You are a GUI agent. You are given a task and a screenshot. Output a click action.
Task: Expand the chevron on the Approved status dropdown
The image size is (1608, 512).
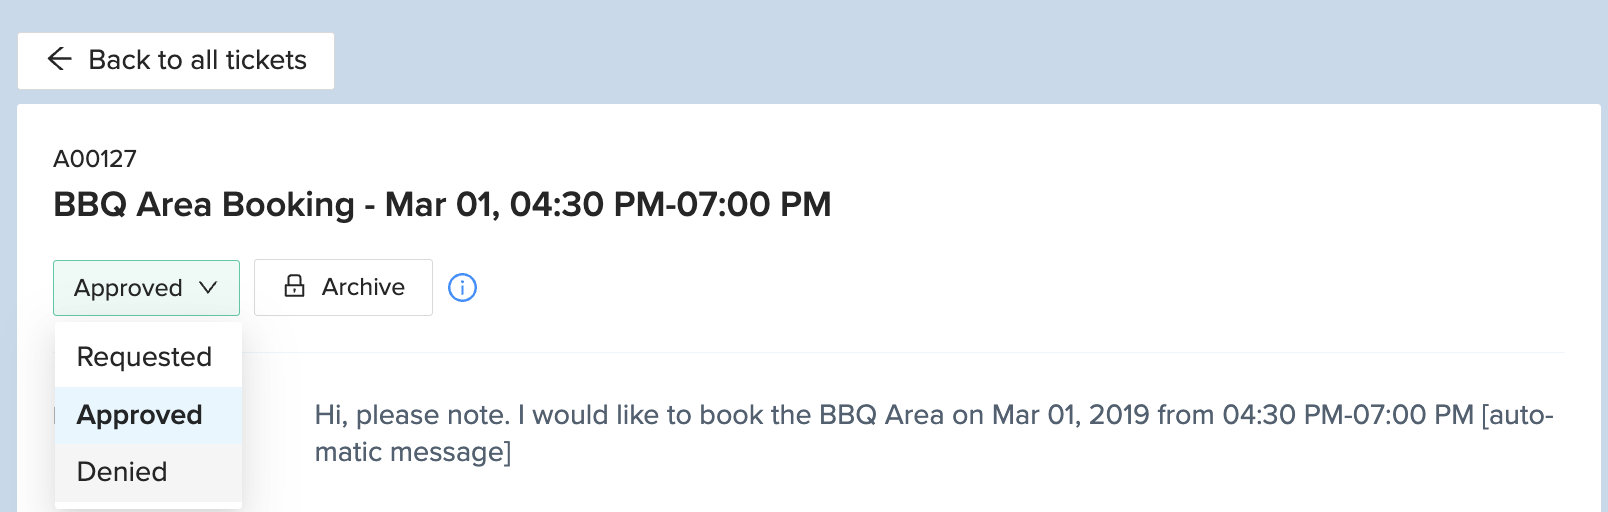208,288
